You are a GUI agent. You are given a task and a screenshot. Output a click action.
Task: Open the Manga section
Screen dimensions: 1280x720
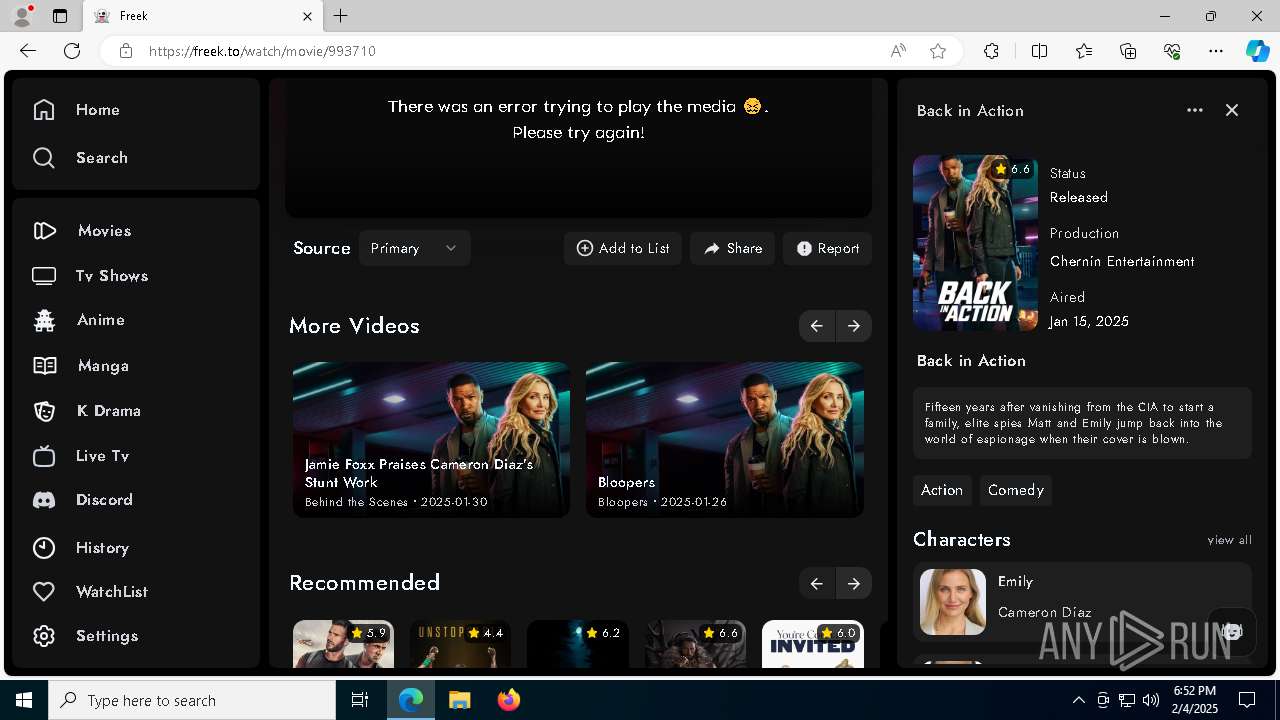coord(80,366)
